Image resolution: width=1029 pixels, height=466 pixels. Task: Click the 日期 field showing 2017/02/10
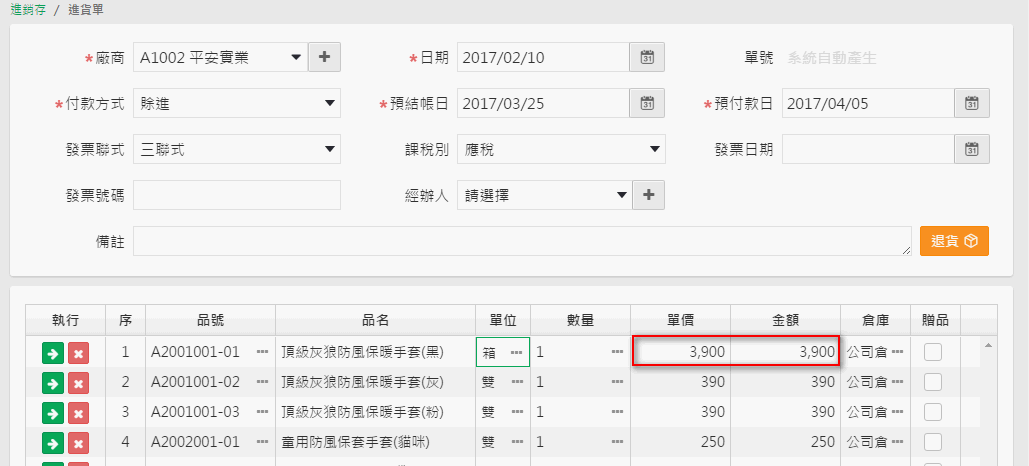tap(543, 57)
